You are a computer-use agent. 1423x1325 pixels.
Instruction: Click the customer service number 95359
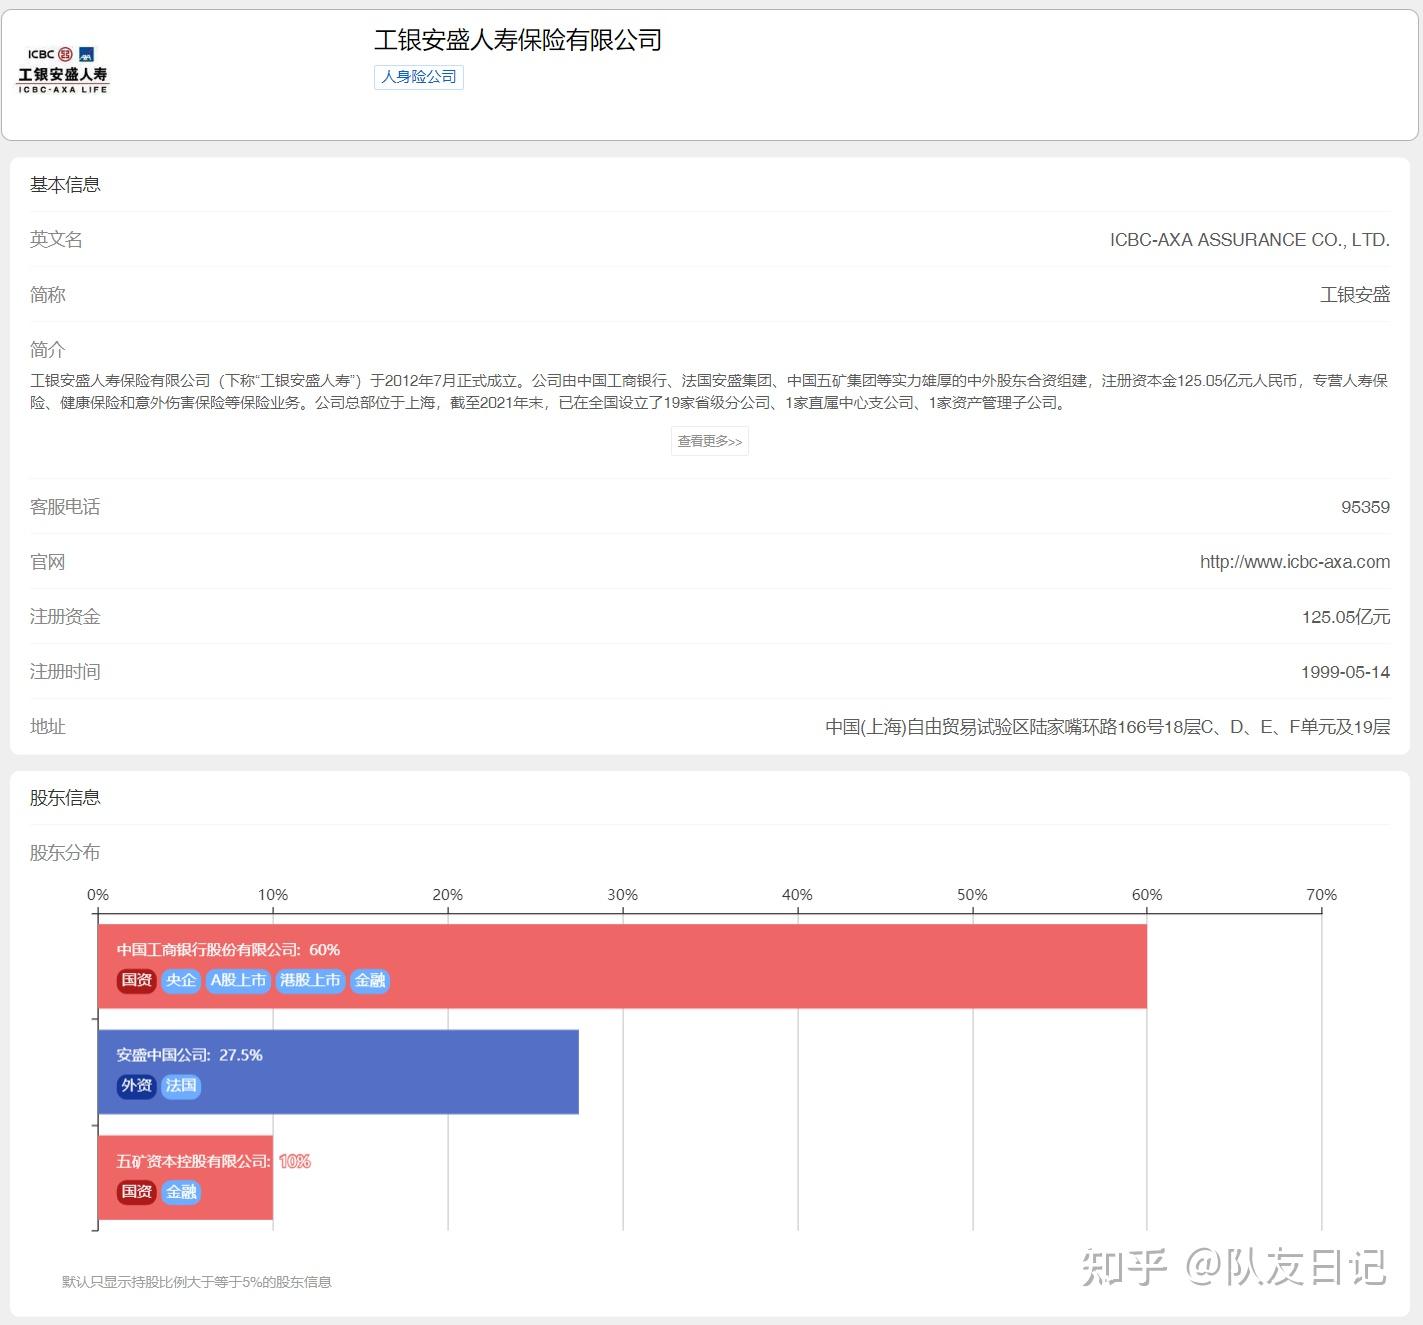1365,507
